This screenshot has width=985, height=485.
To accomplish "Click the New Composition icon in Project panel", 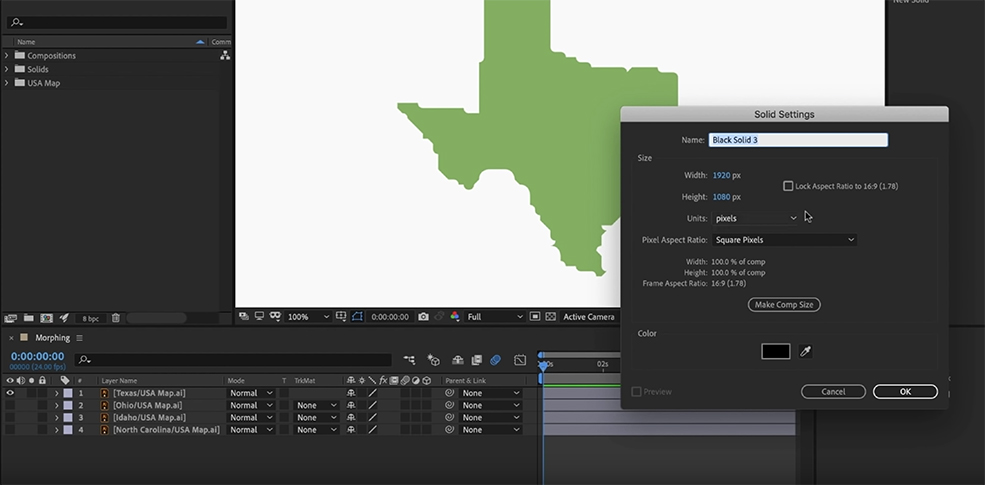I will click(x=46, y=319).
